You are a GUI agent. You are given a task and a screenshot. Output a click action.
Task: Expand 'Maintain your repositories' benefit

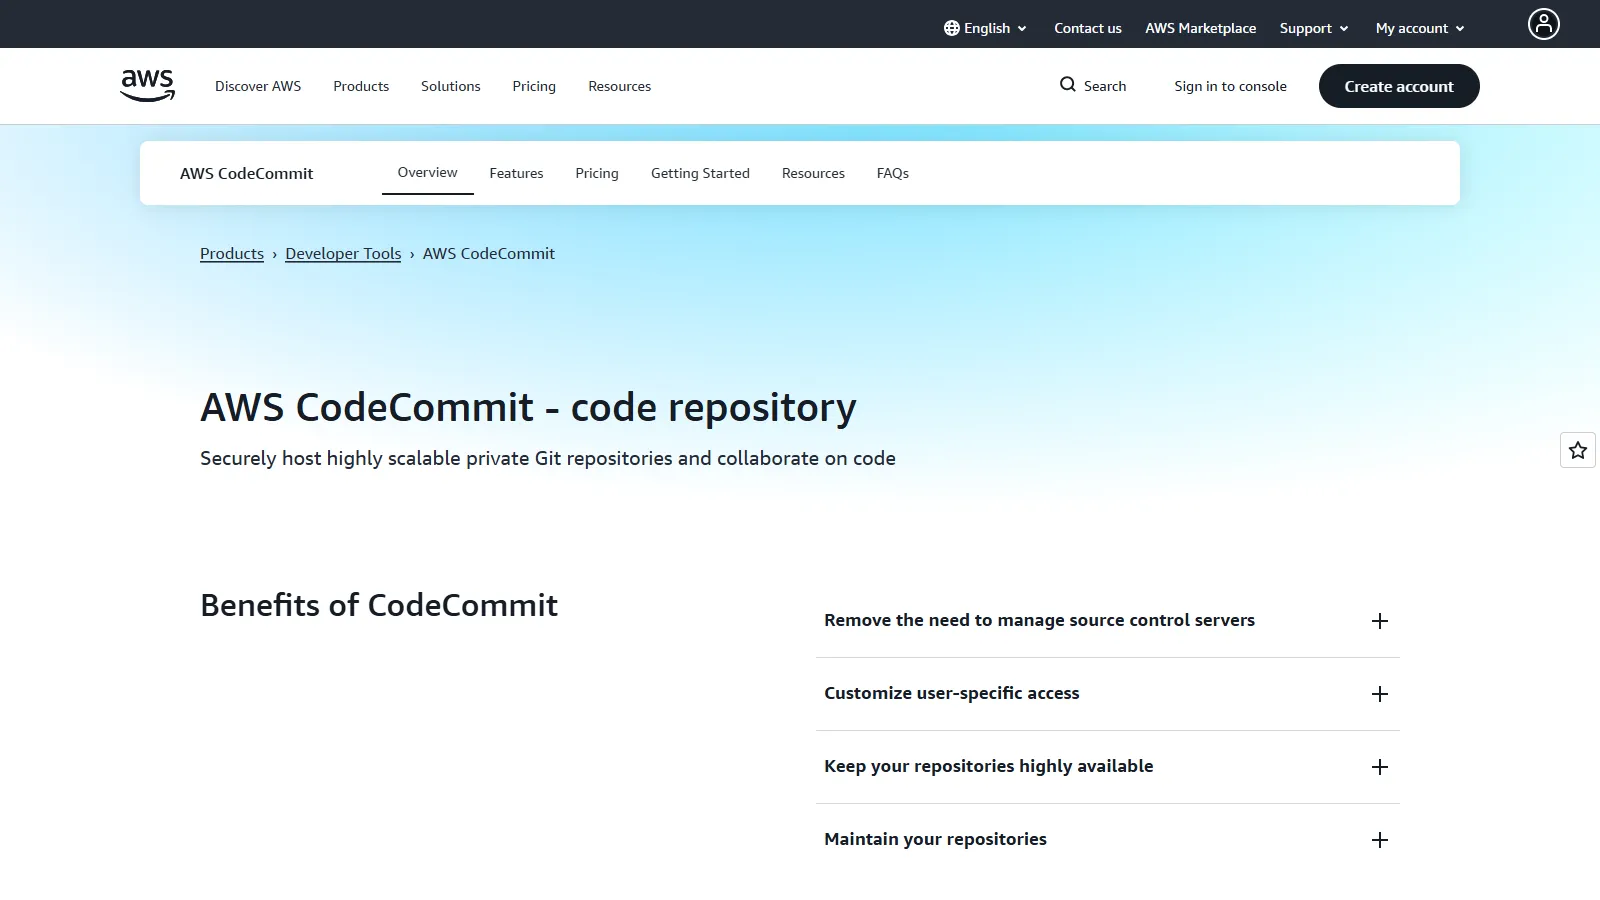click(x=1380, y=840)
